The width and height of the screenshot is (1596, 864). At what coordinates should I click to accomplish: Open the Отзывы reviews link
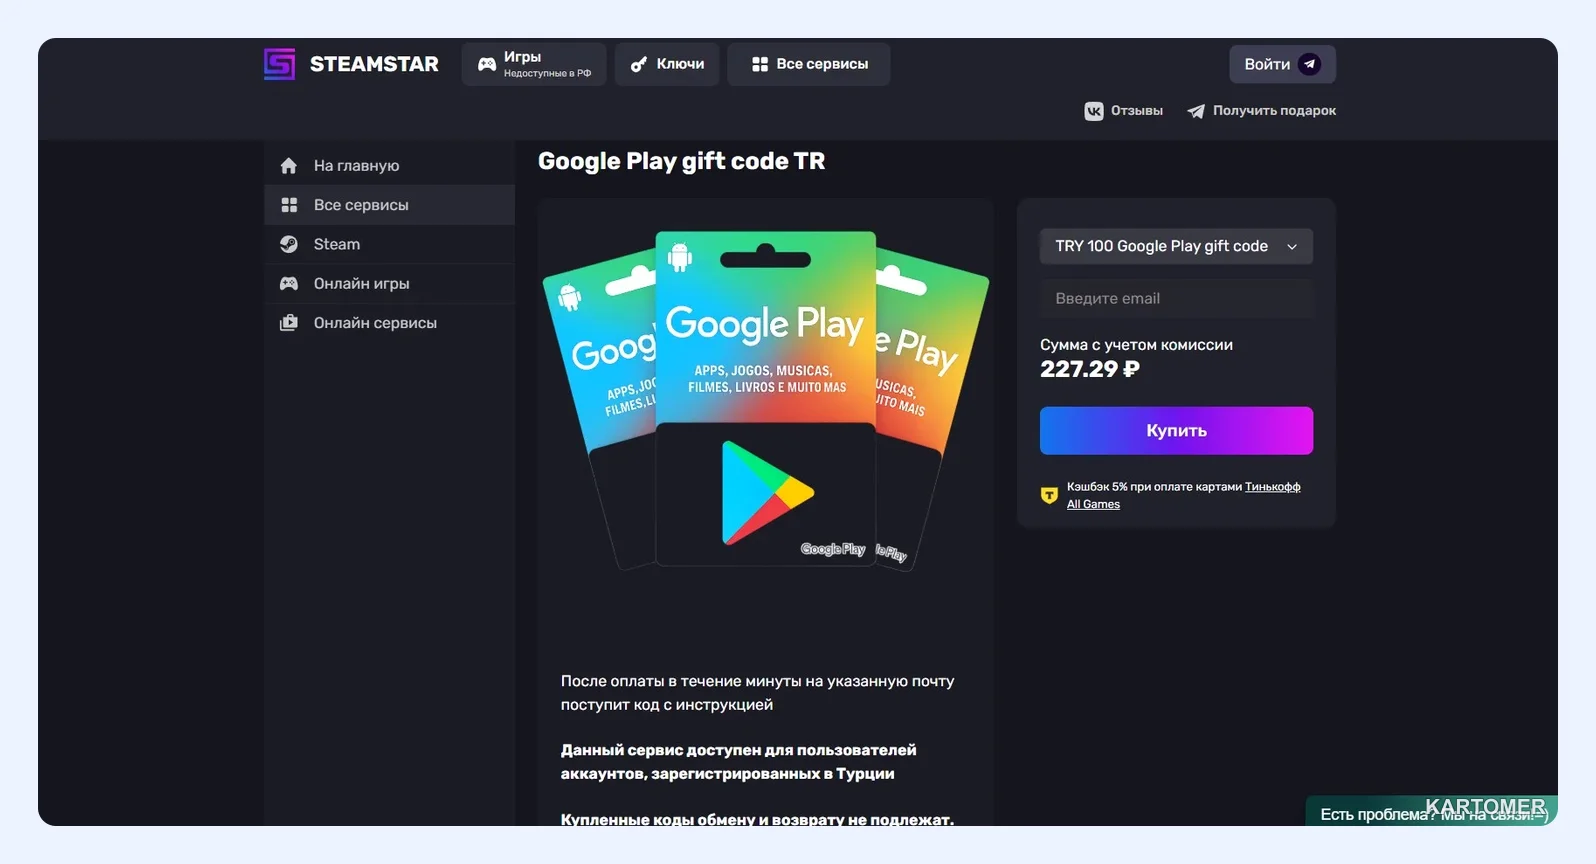(x=1124, y=111)
